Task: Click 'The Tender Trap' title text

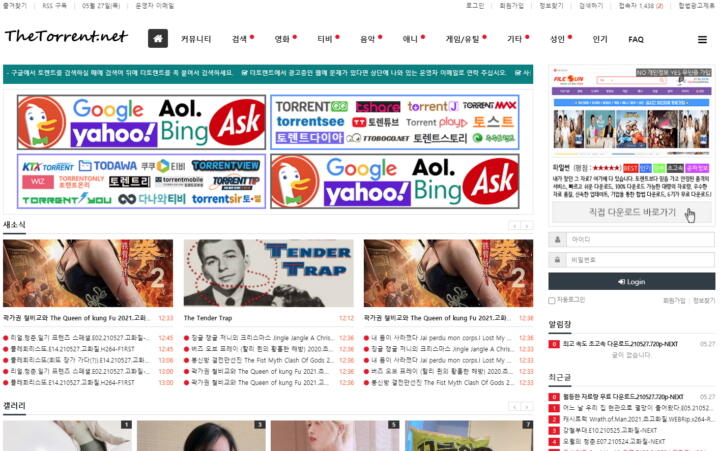Action: point(208,318)
